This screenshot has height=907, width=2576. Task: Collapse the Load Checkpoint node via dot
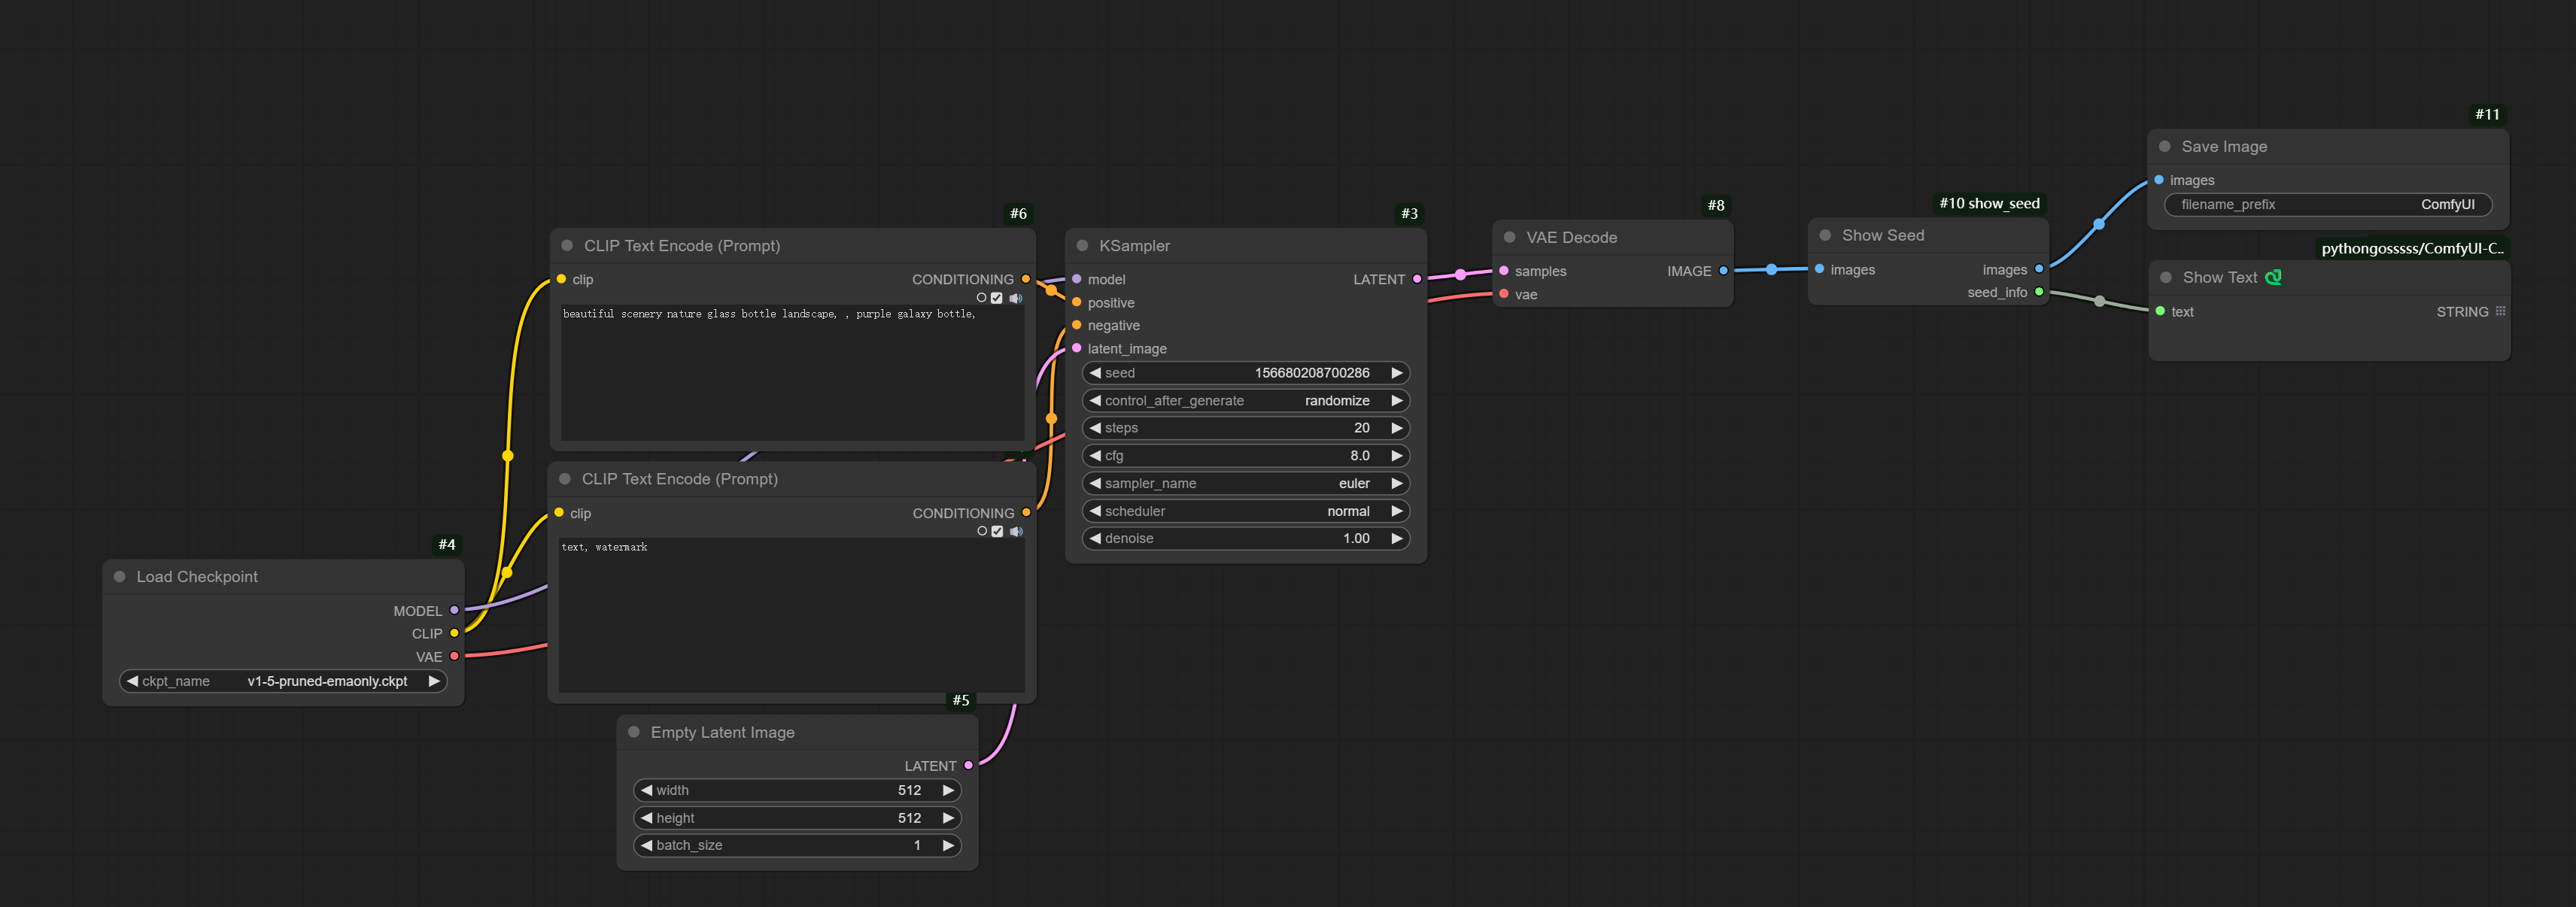[x=120, y=576]
